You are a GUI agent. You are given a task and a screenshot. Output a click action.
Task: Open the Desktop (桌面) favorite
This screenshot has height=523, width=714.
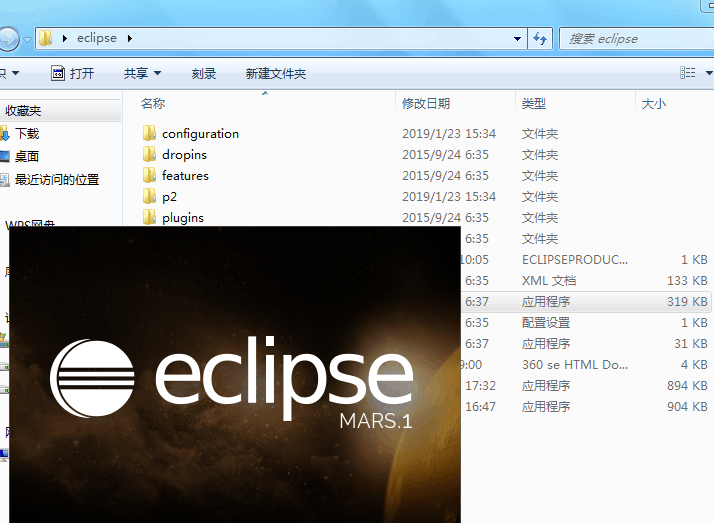(x=27, y=156)
